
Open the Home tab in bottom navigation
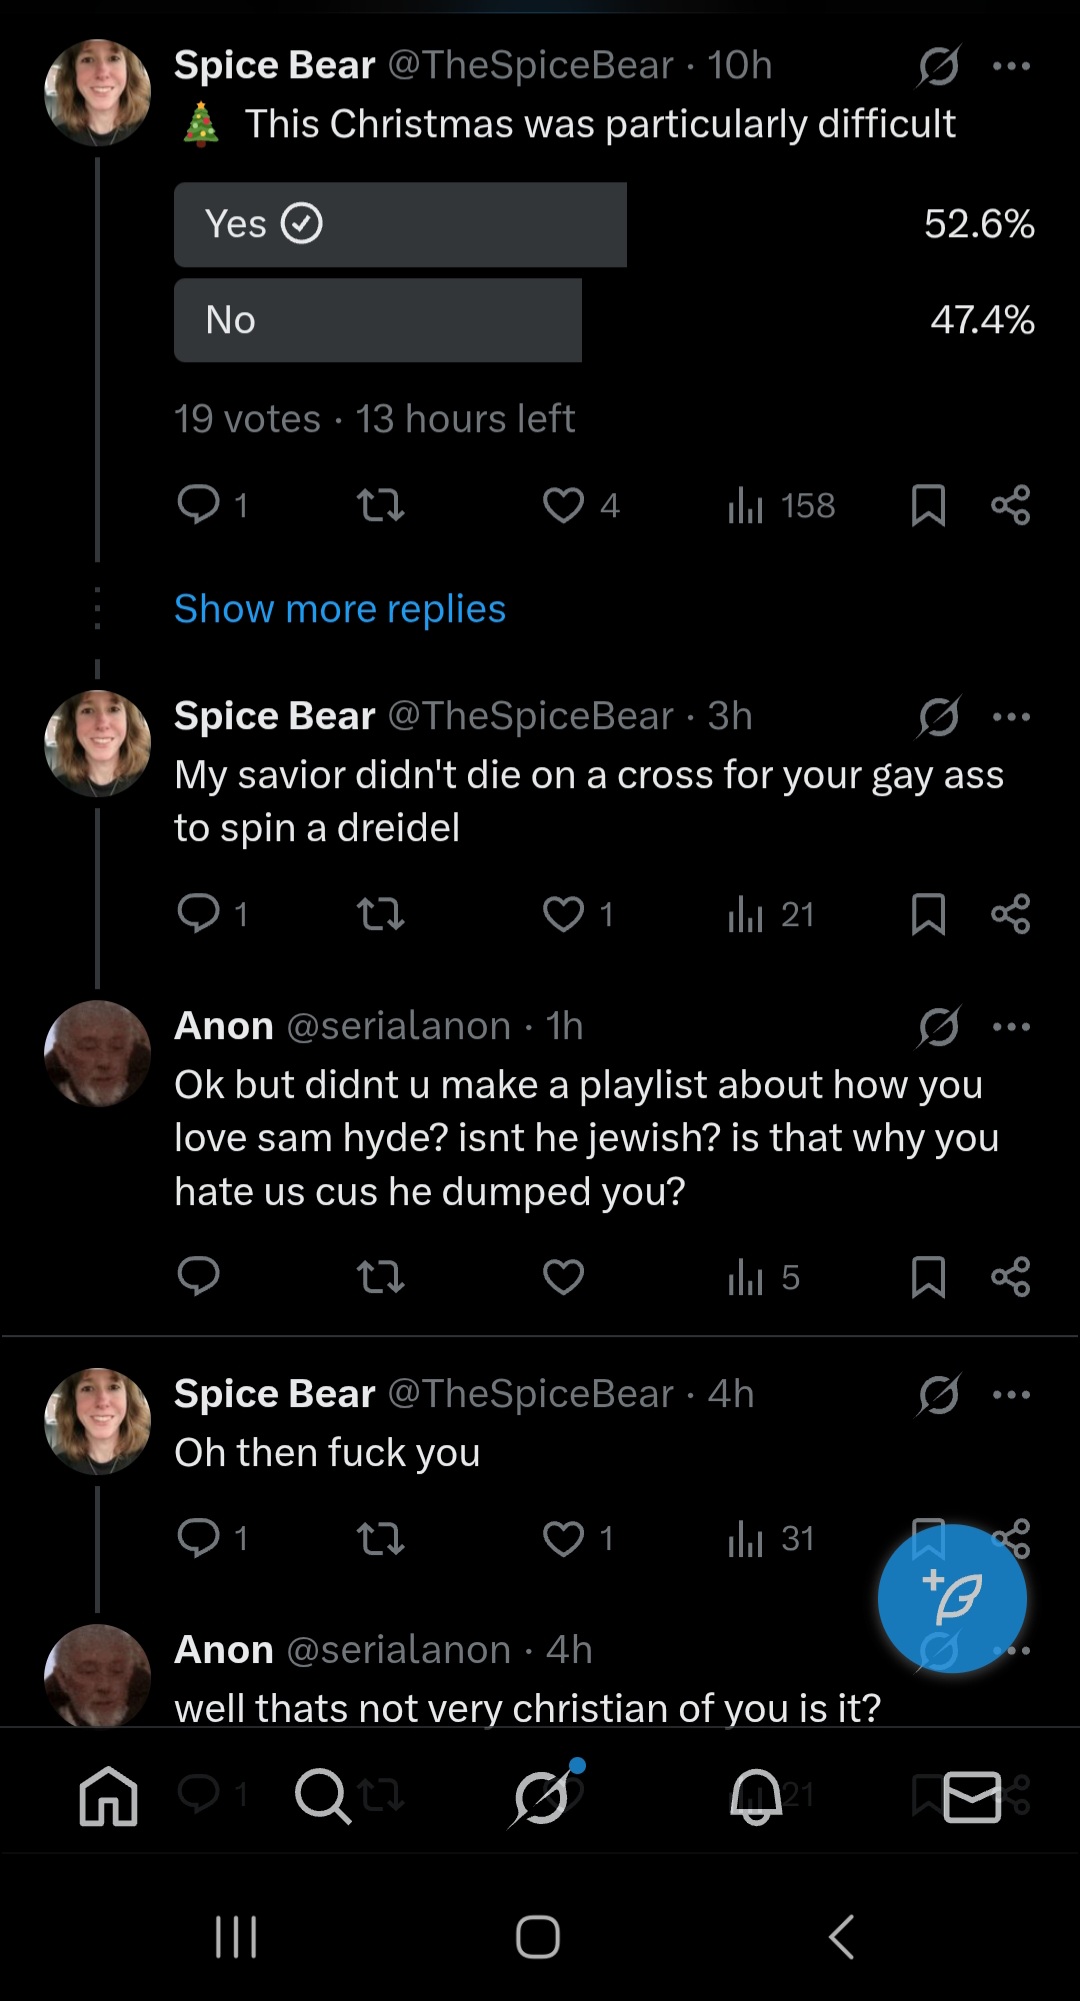[108, 1796]
